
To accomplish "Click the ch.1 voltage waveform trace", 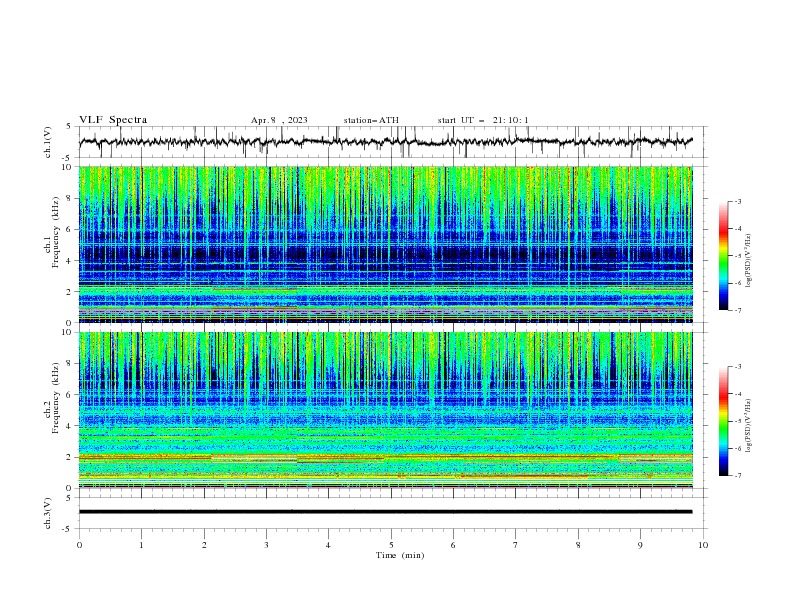I will point(385,142).
